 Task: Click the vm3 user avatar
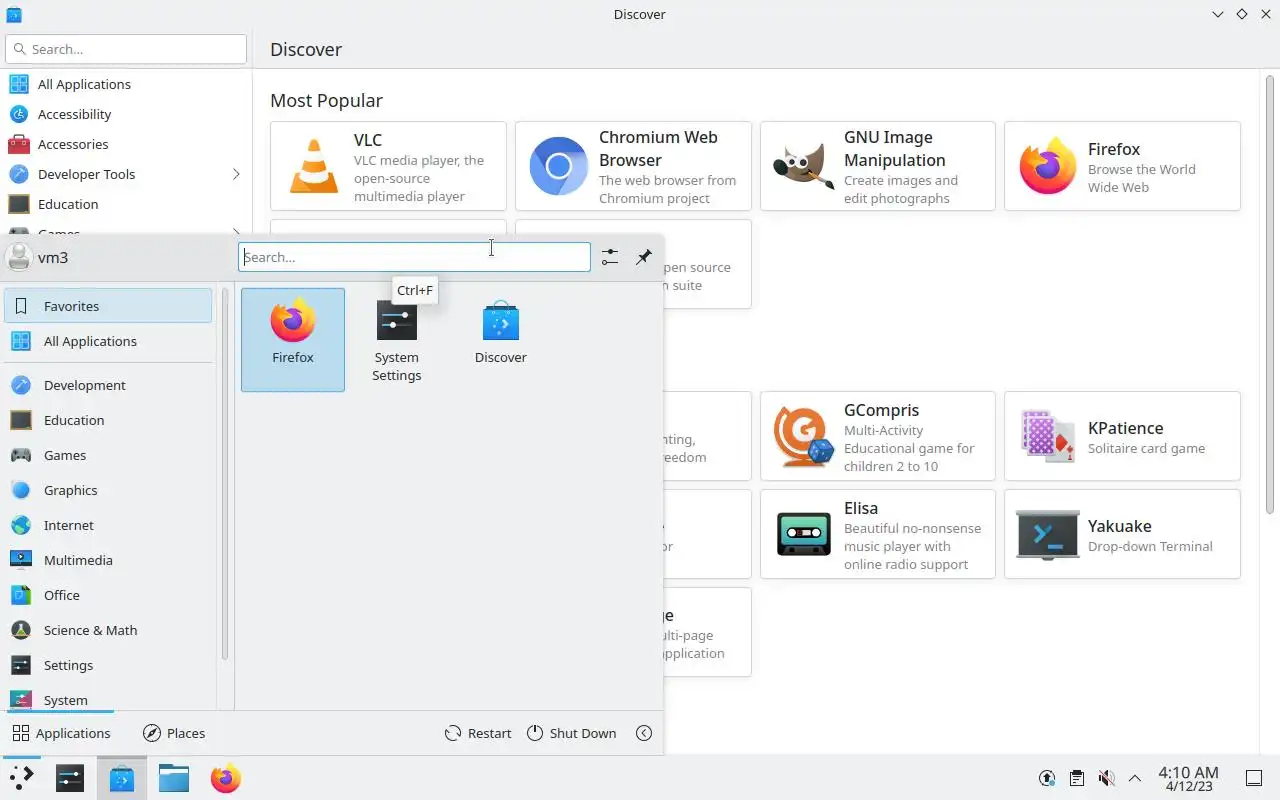[19, 257]
